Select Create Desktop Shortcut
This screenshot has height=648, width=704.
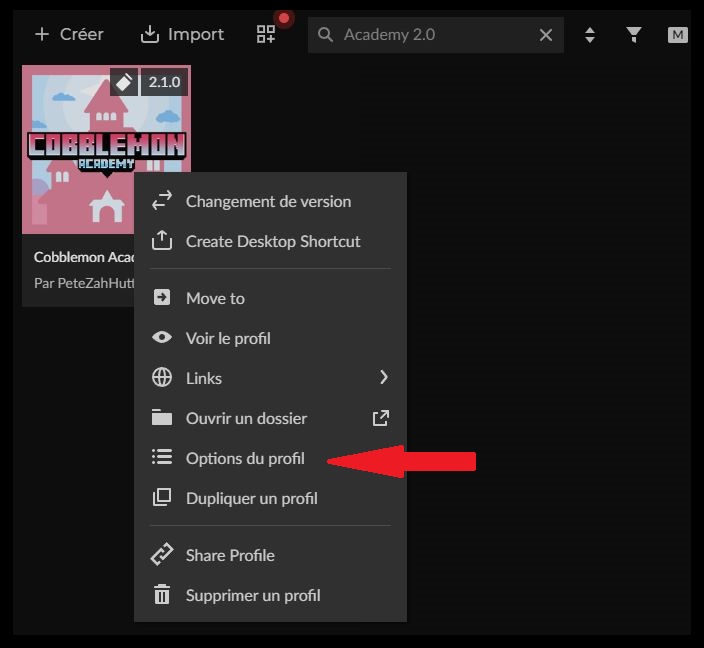click(x=272, y=241)
